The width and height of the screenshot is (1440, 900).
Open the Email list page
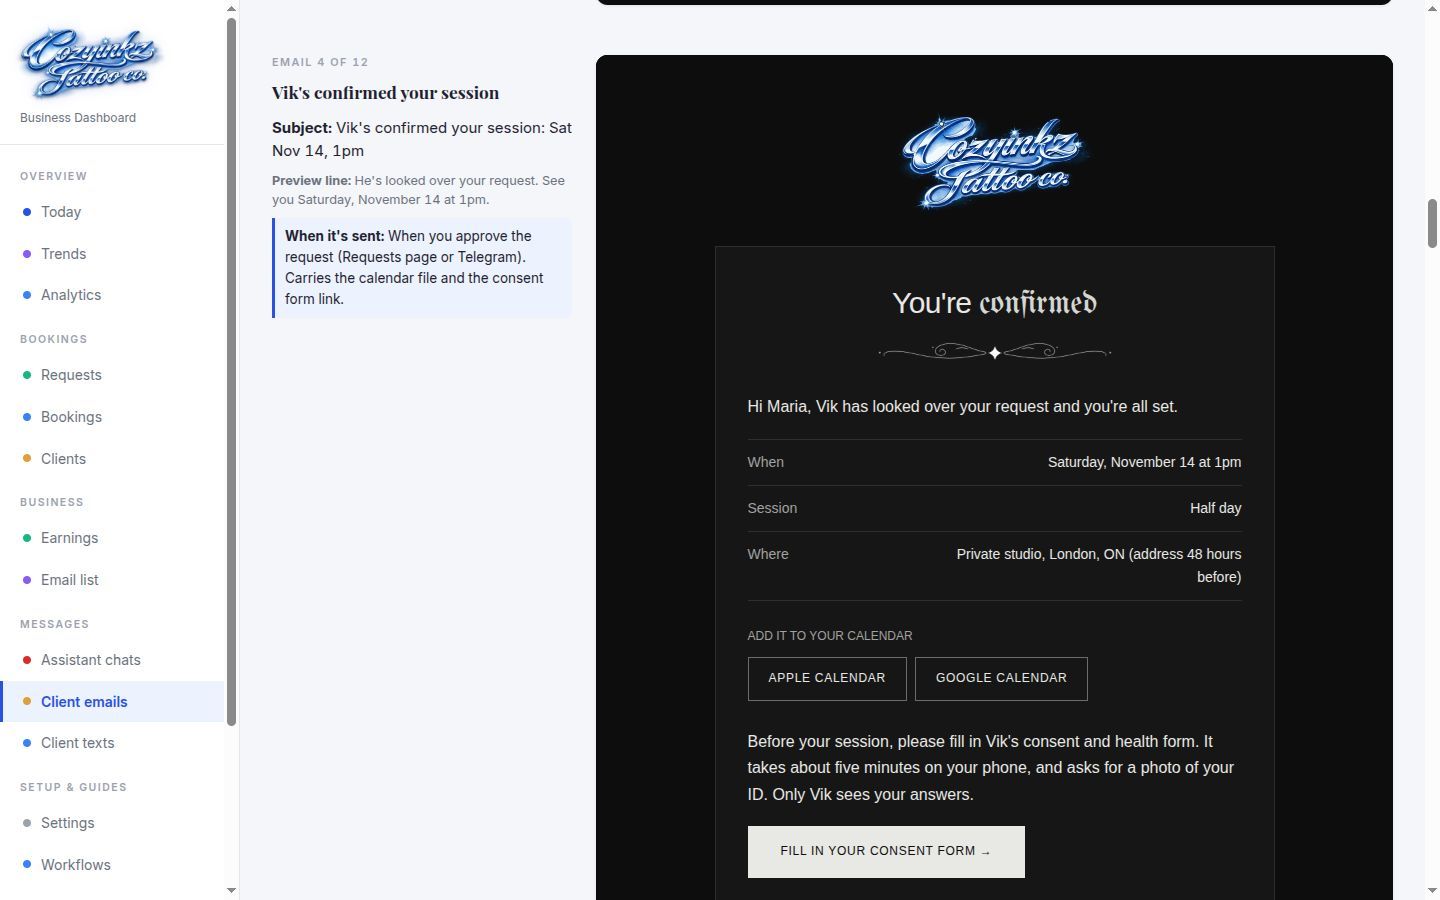112,580
